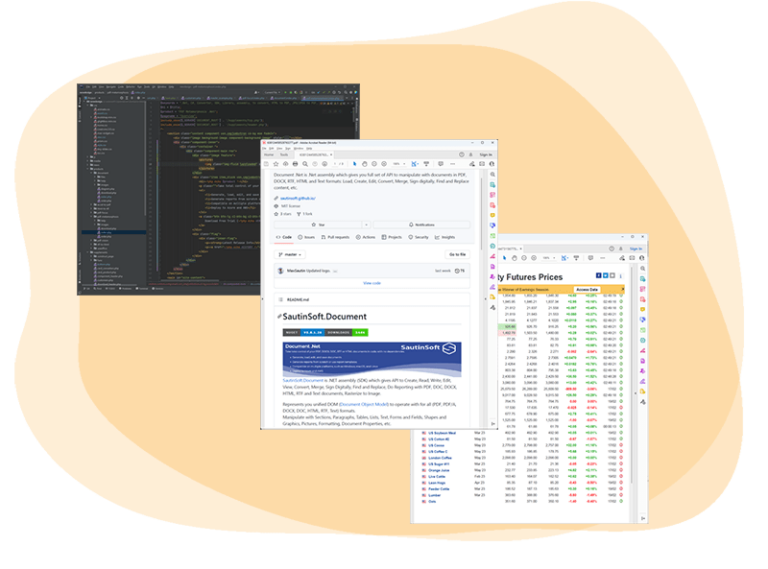
Task: Click the Go to file button
Action: pyautogui.click(x=457, y=255)
